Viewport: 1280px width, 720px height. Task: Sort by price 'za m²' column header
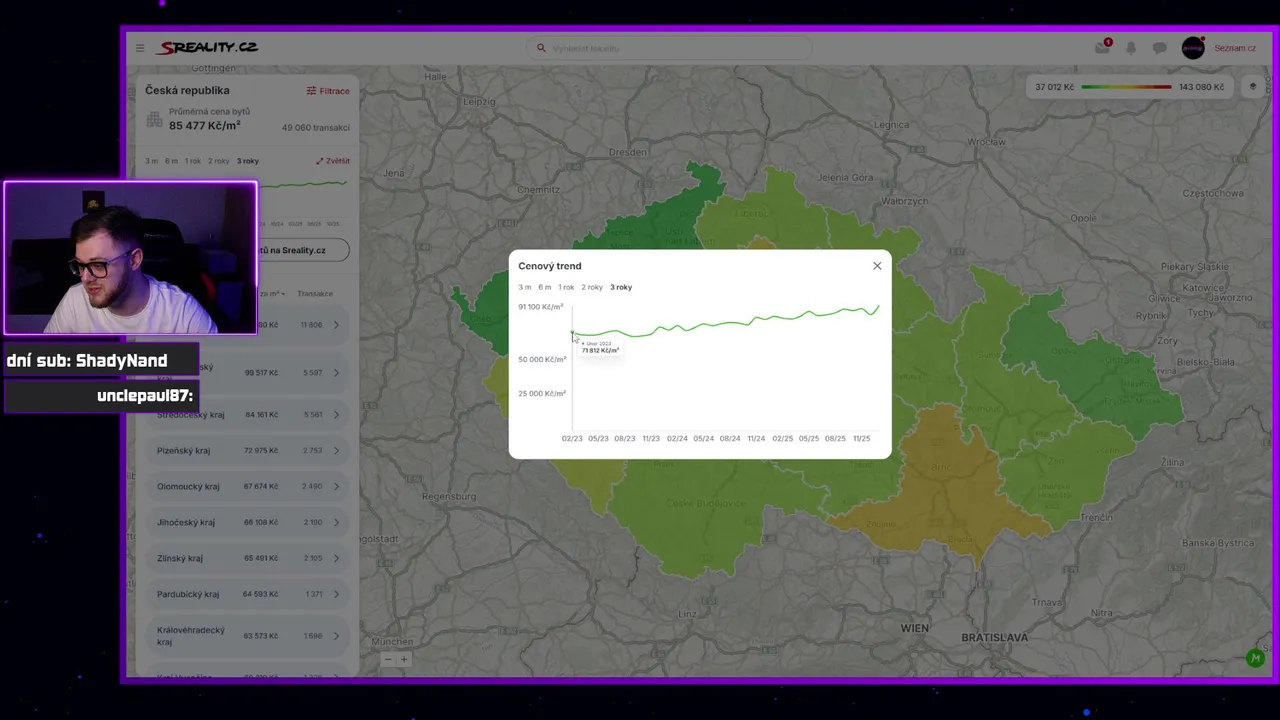(271, 294)
